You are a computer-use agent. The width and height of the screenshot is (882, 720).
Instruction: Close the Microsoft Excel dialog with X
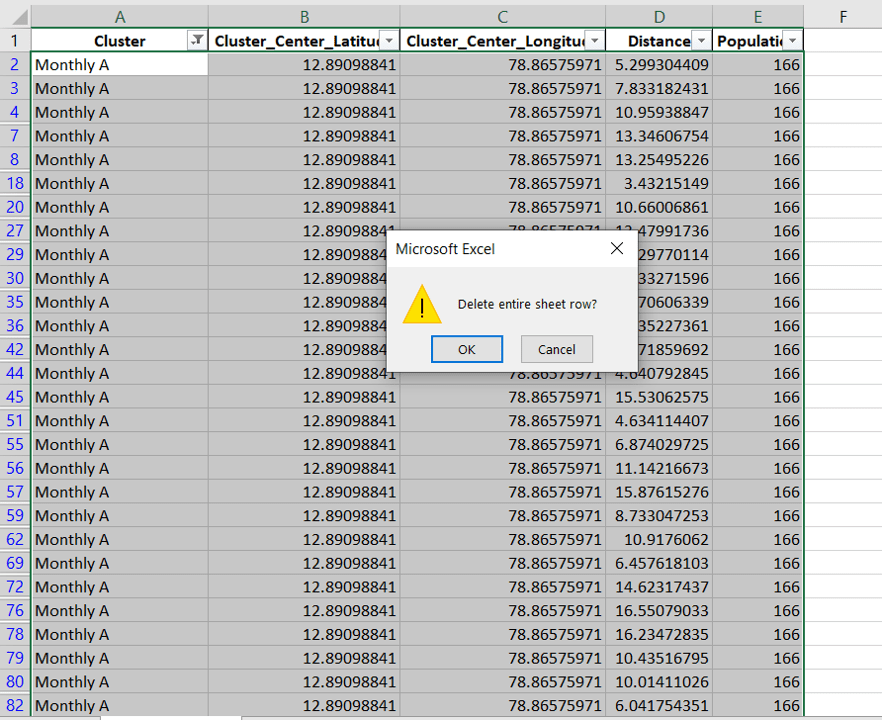pyautogui.click(x=617, y=250)
